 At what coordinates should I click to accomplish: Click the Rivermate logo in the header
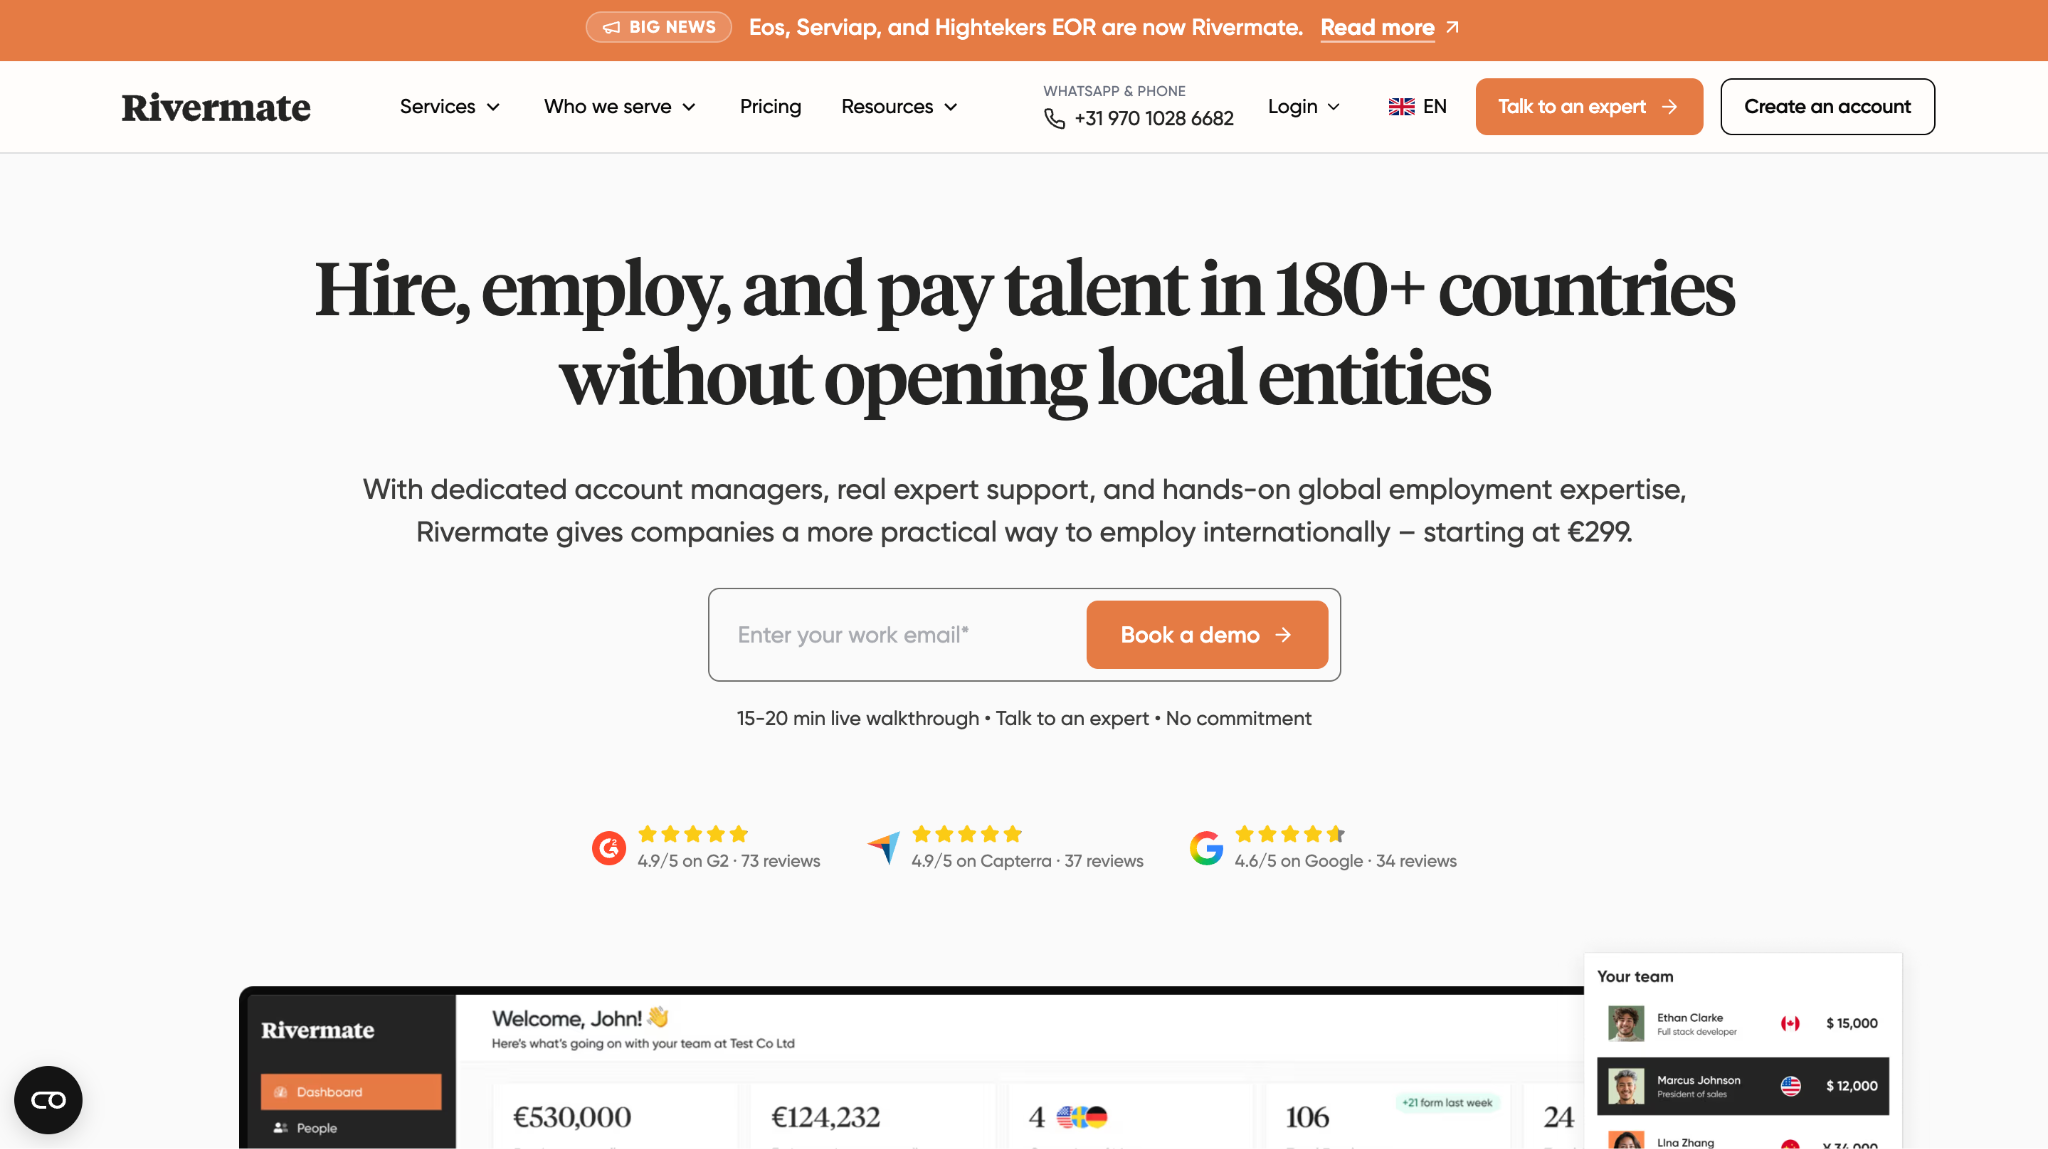pyautogui.click(x=216, y=107)
